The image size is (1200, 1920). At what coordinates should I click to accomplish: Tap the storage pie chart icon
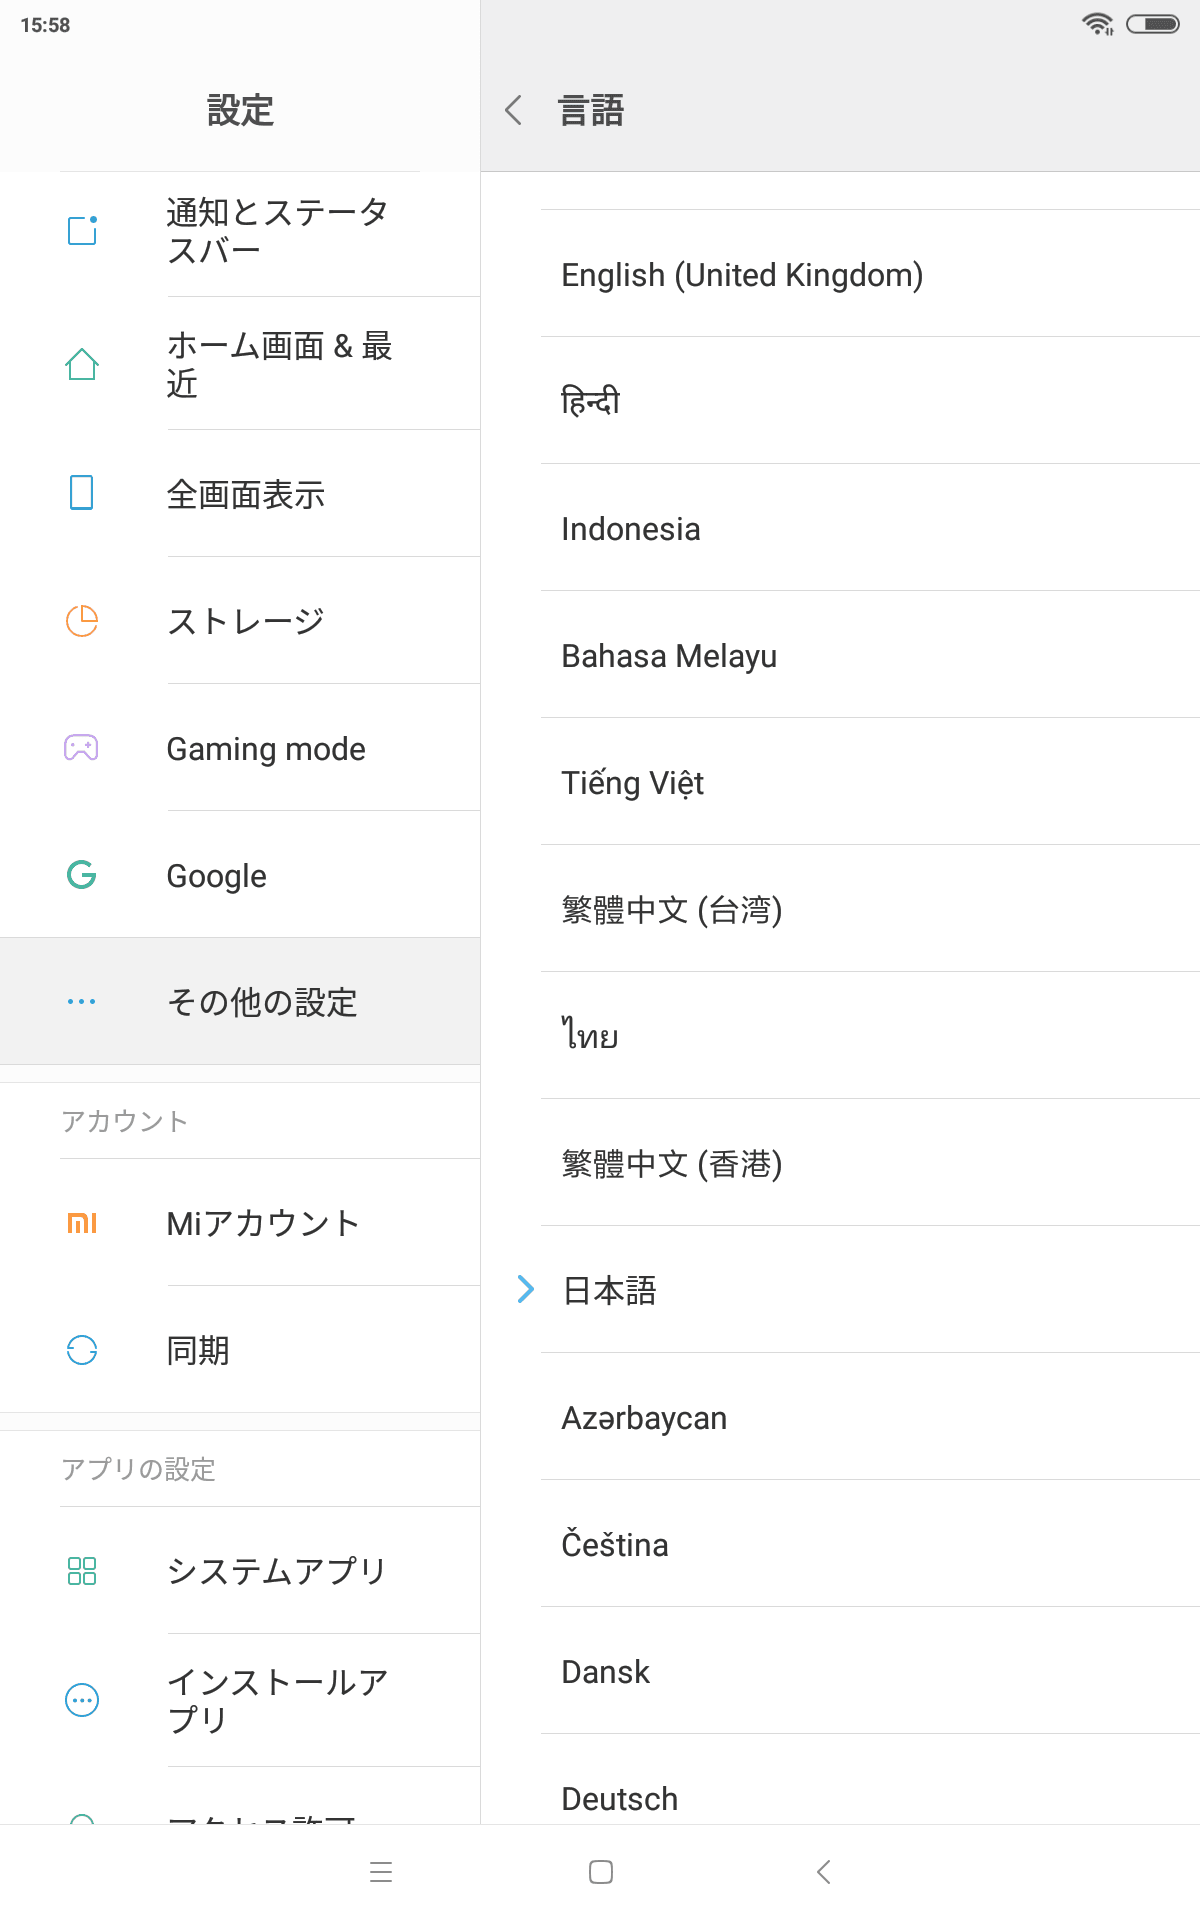(82, 621)
